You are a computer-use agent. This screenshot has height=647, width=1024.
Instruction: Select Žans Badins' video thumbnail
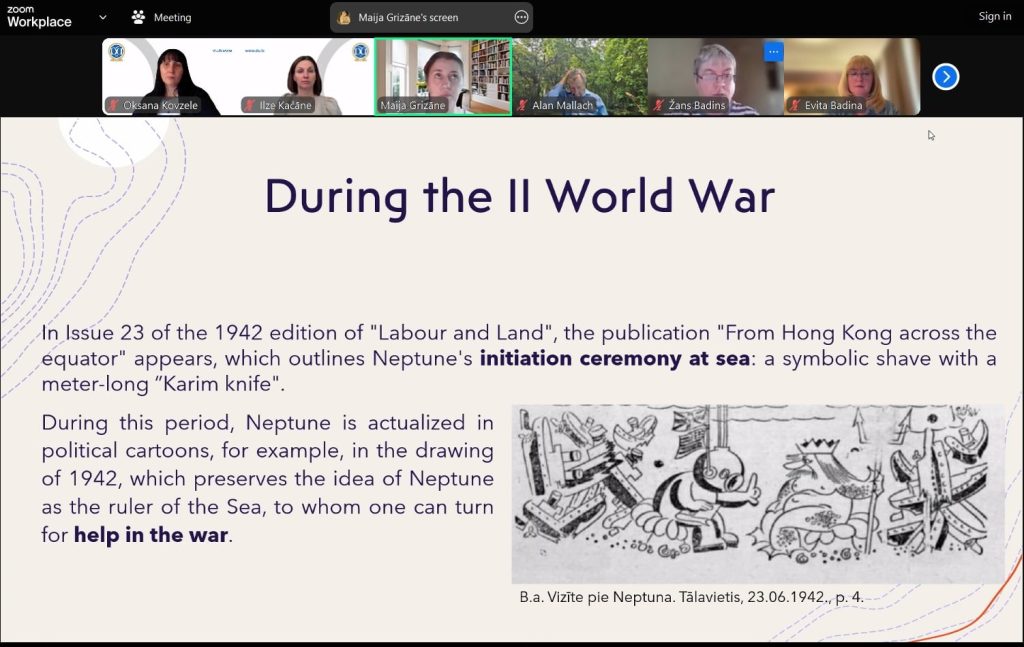716,76
